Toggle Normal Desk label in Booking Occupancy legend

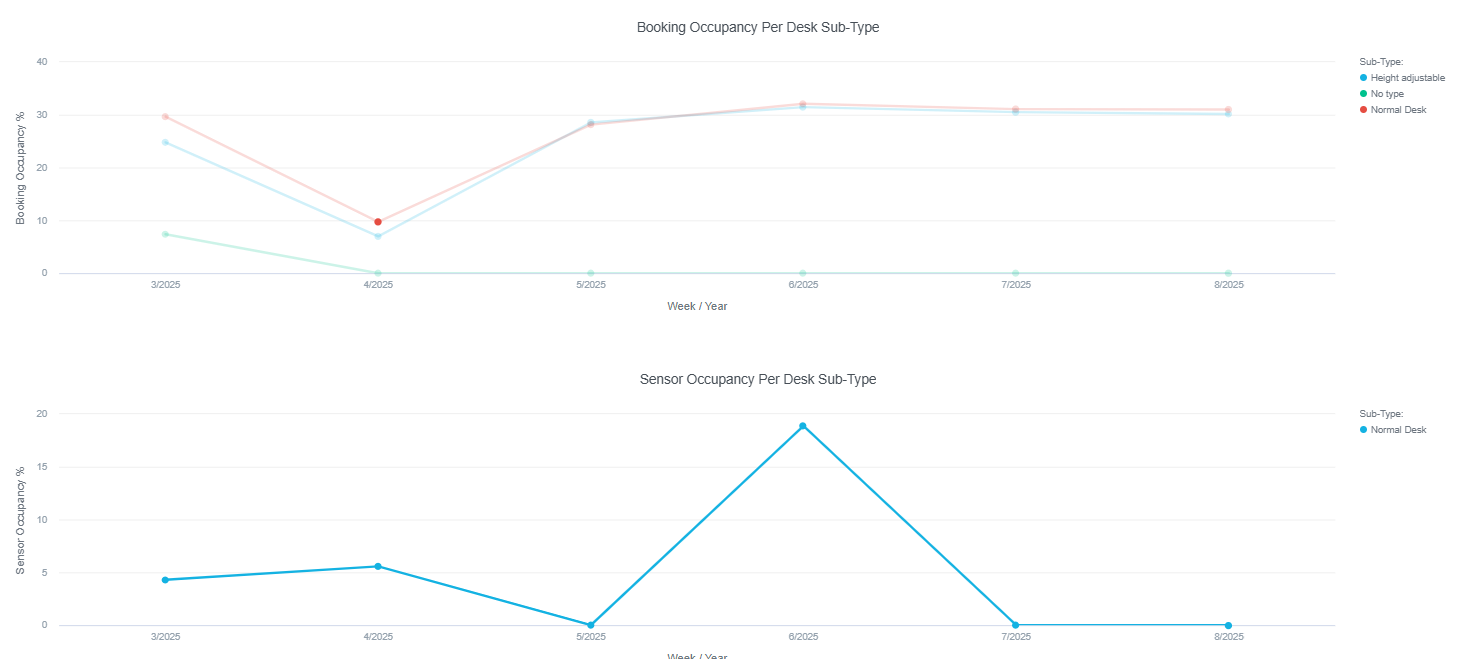click(1398, 110)
